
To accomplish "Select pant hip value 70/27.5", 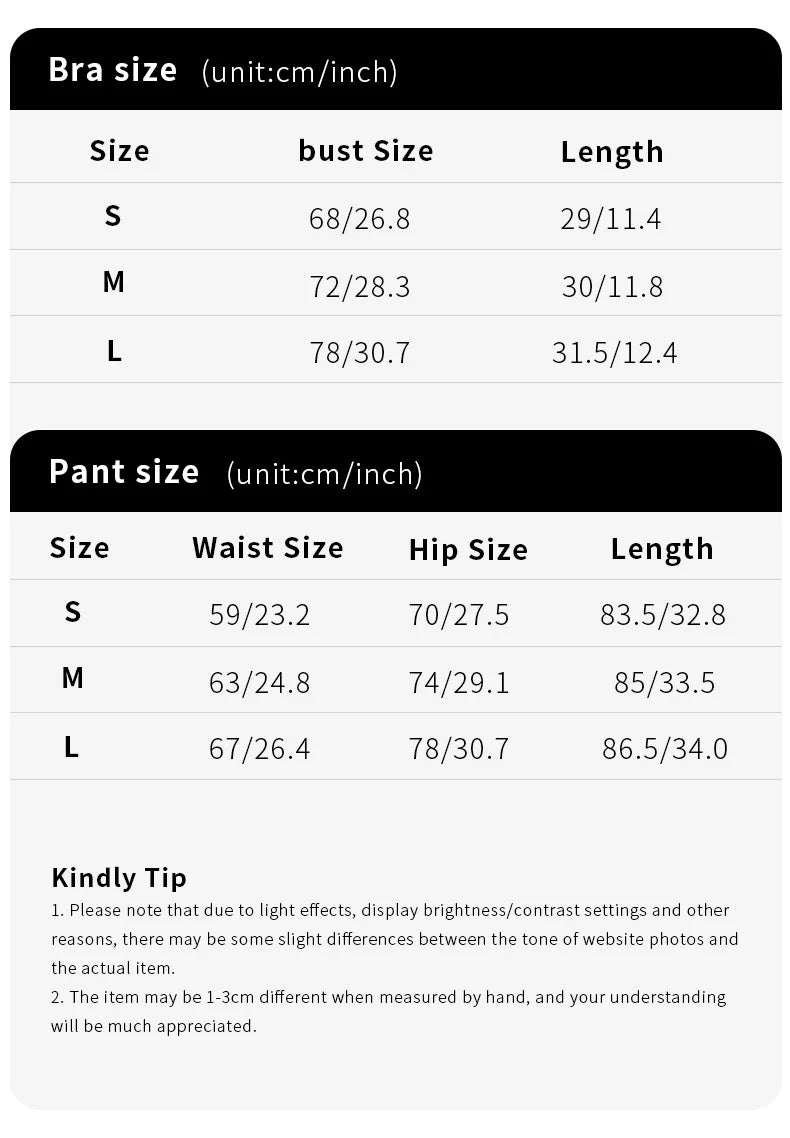I will click(x=459, y=615).
